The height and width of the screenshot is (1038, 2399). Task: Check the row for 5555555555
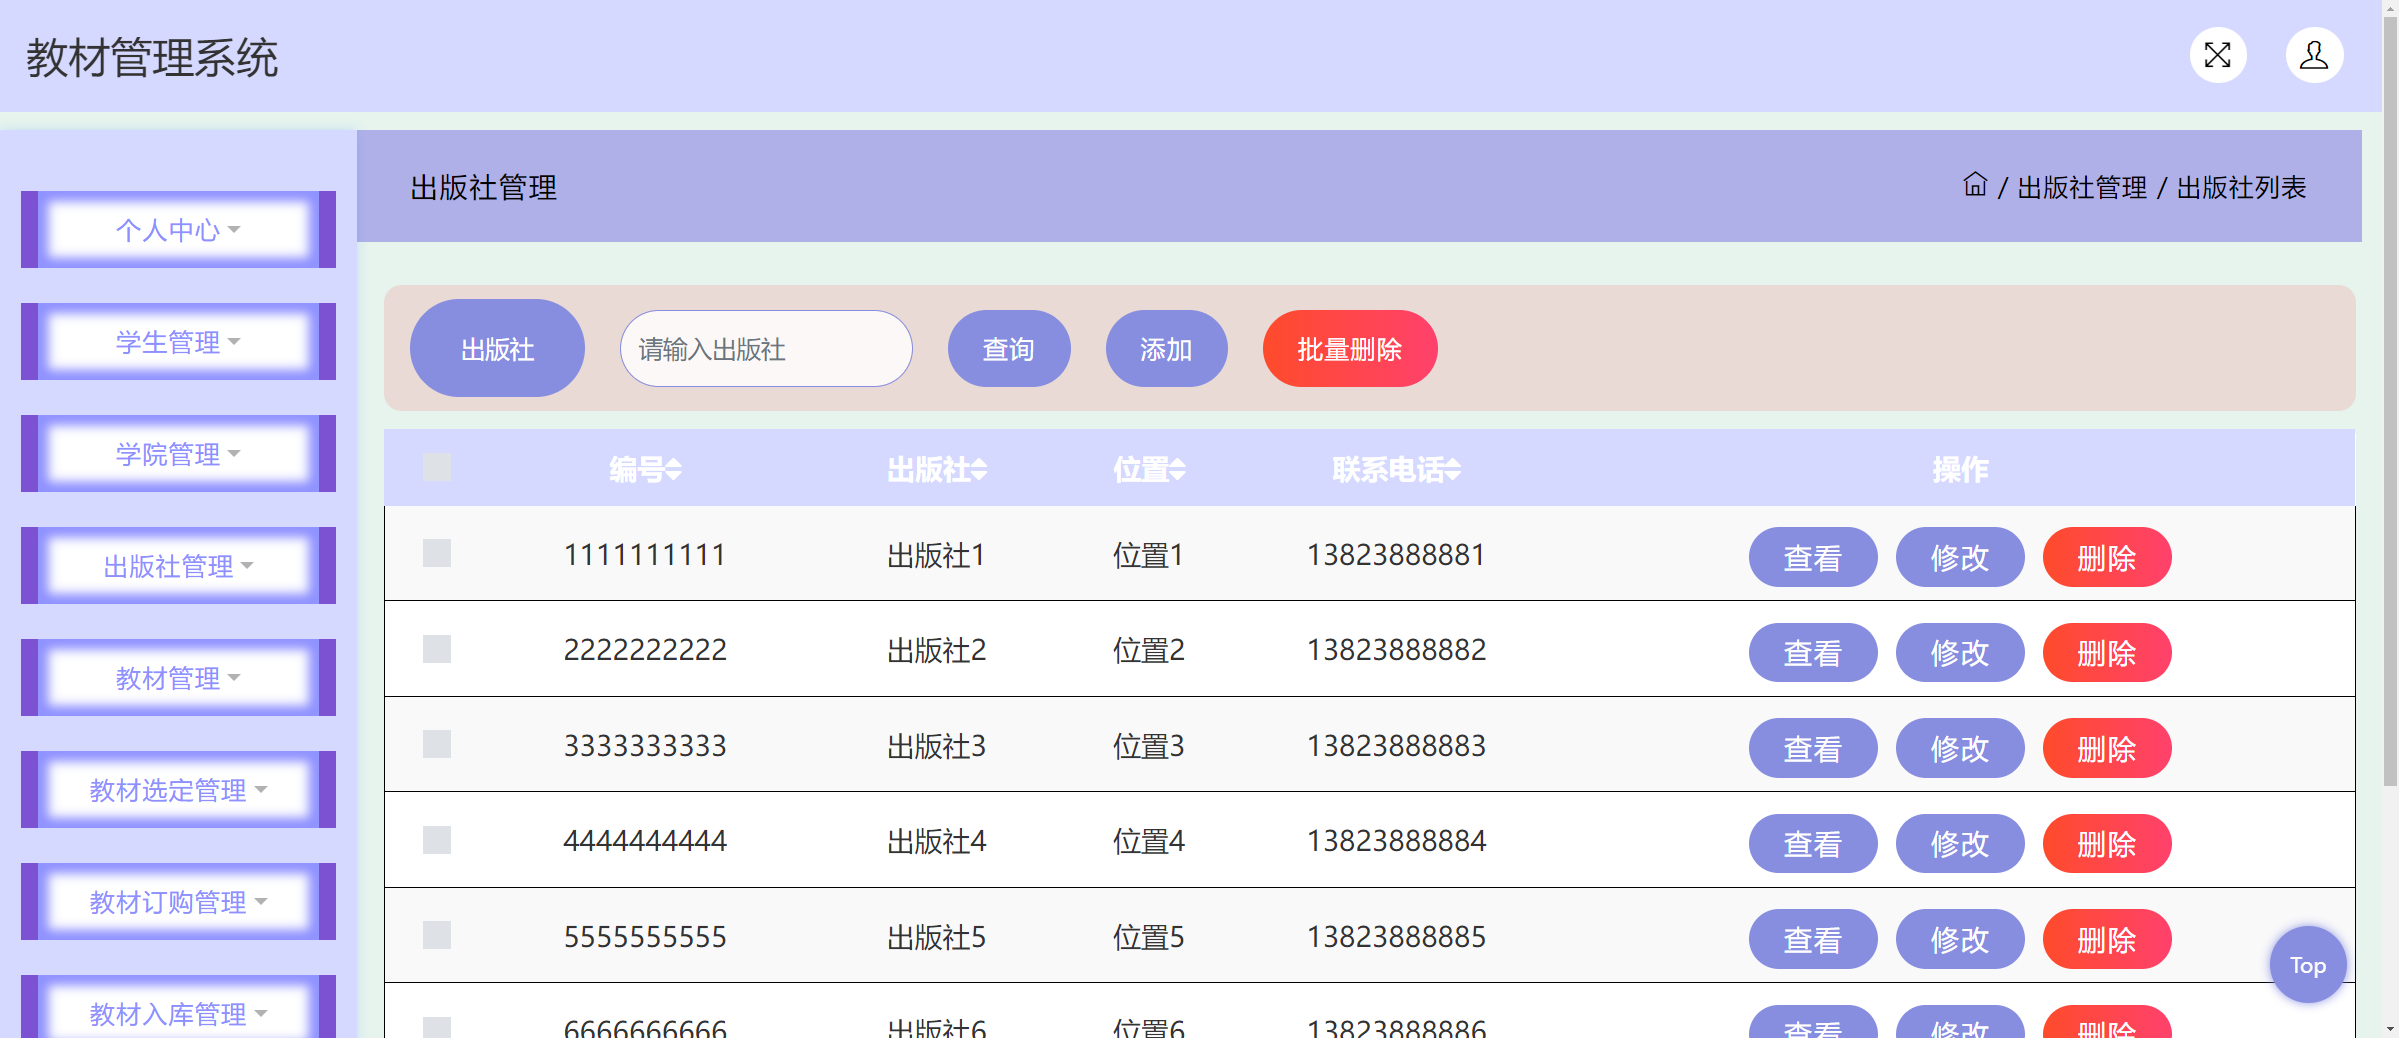tap(437, 935)
